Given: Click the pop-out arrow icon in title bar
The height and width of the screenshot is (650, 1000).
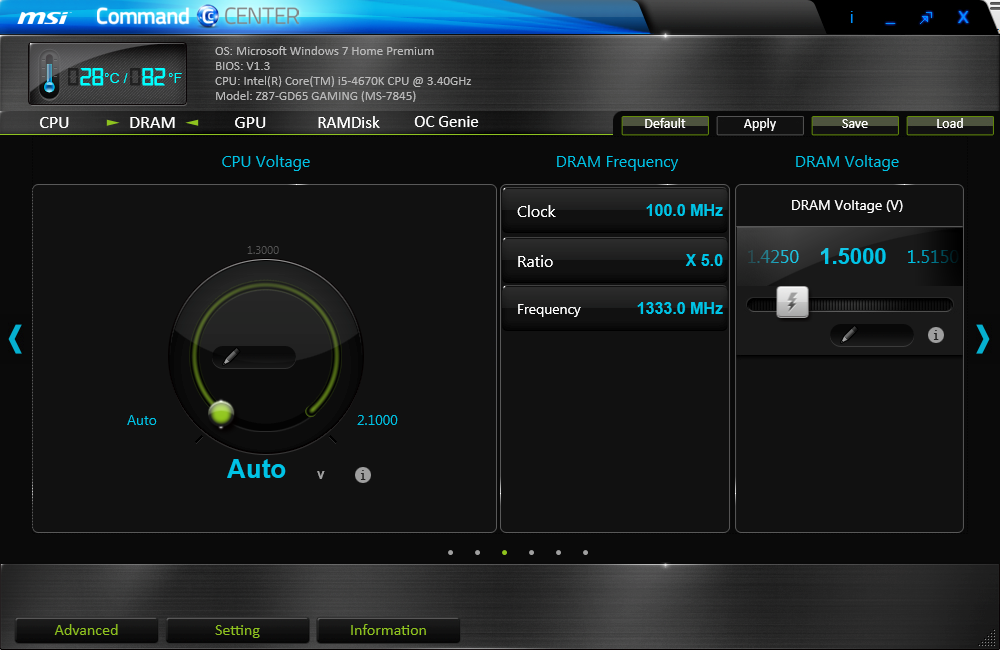Looking at the screenshot, I should tap(926, 18).
